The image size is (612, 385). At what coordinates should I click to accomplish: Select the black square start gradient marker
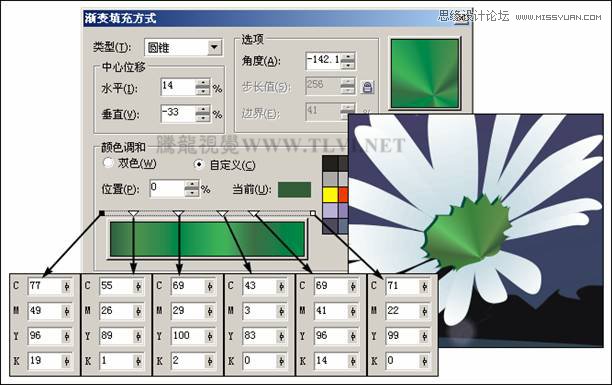102,213
